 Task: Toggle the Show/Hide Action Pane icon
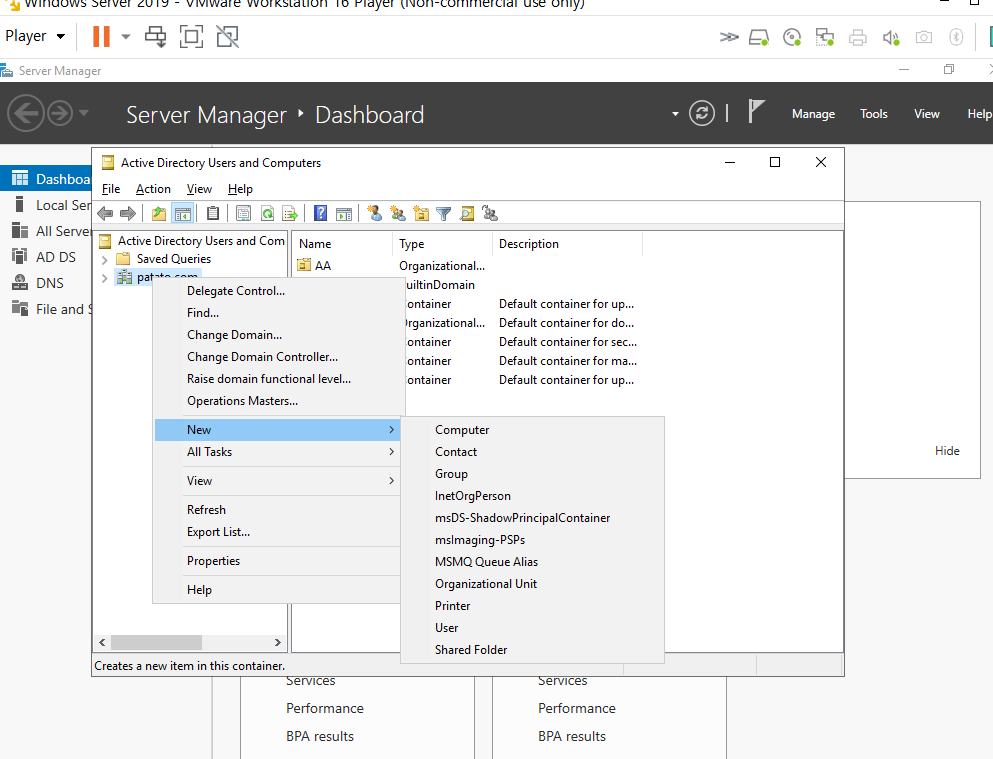click(x=344, y=215)
